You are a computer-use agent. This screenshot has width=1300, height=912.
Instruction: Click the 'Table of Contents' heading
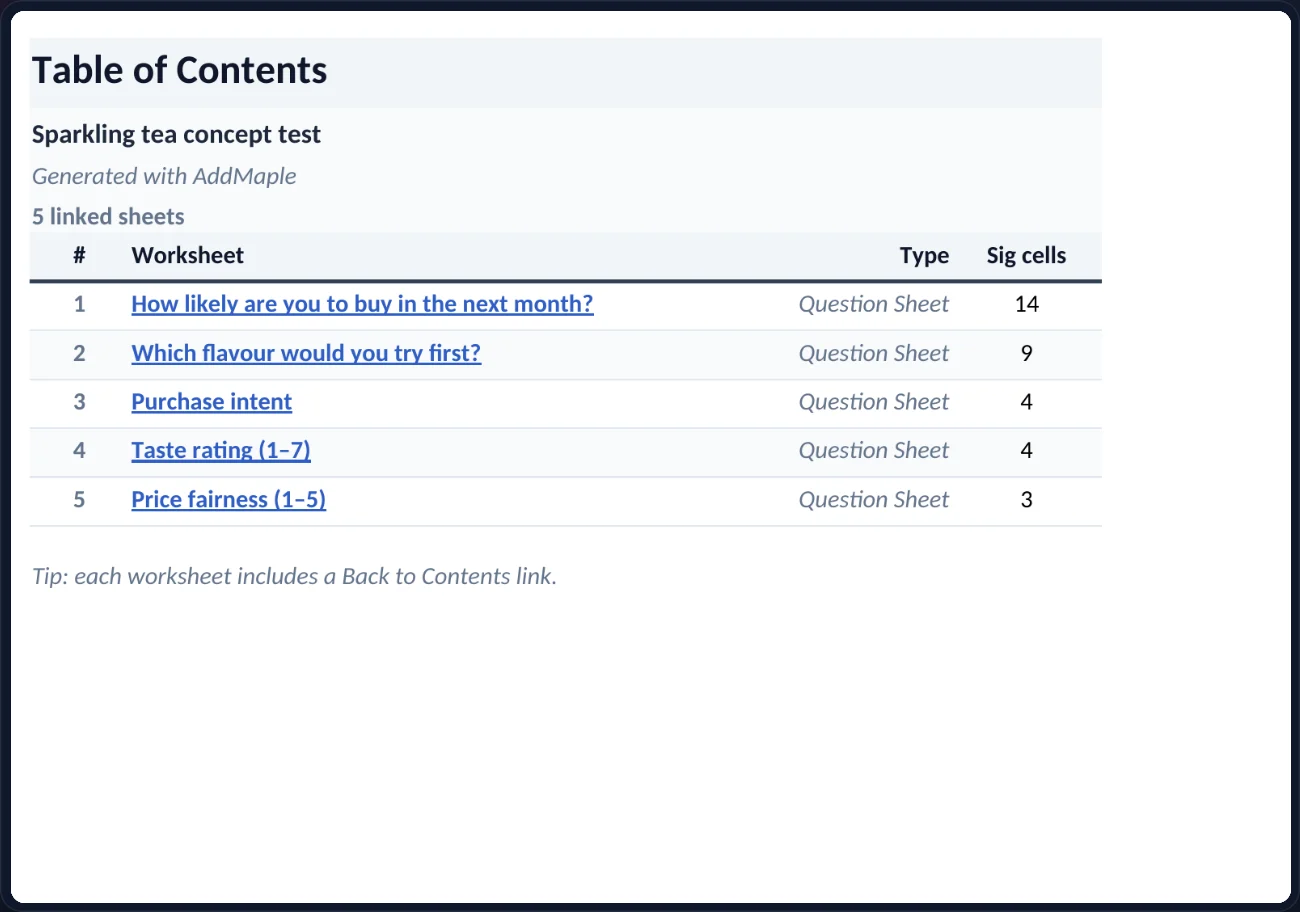[180, 71]
